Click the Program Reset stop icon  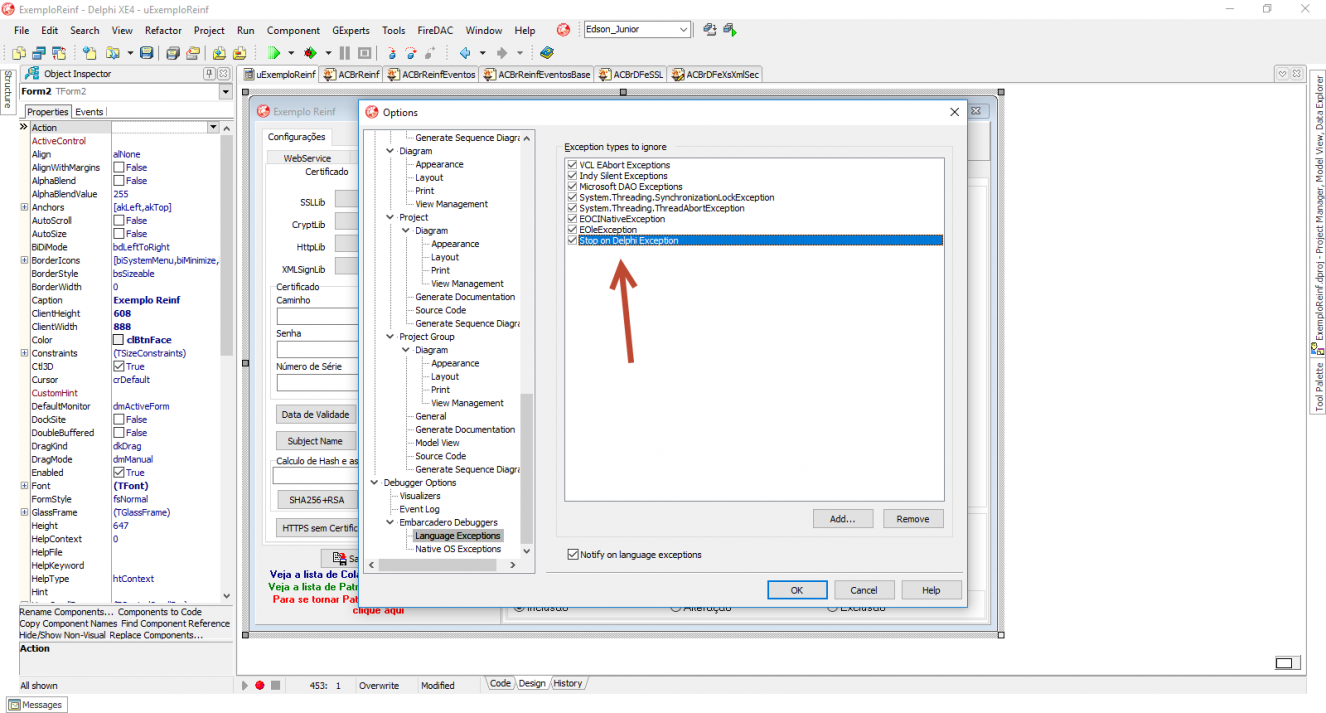[364, 53]
